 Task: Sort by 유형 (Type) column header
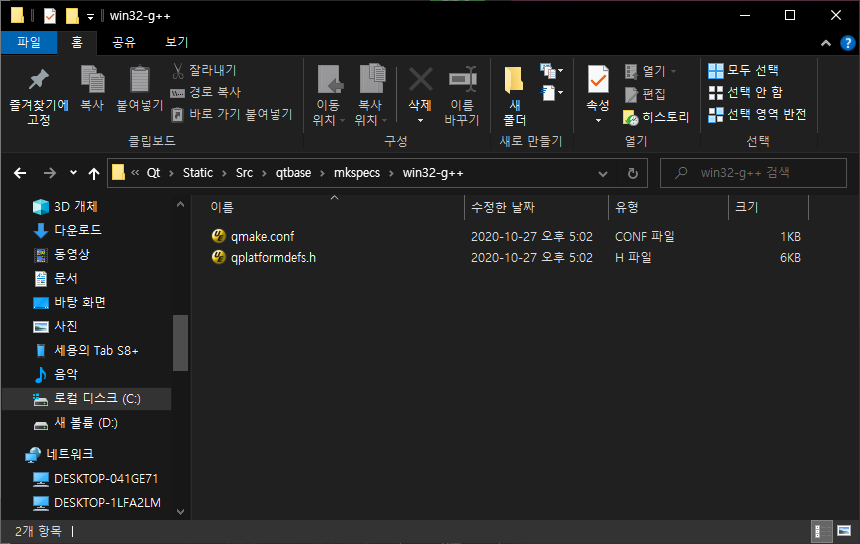pos(668,207)
